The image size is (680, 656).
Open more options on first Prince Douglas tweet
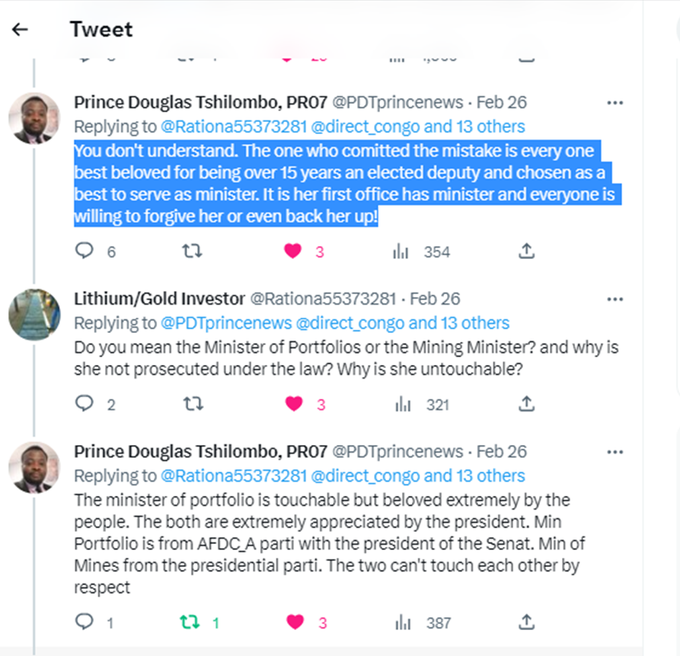616,102
